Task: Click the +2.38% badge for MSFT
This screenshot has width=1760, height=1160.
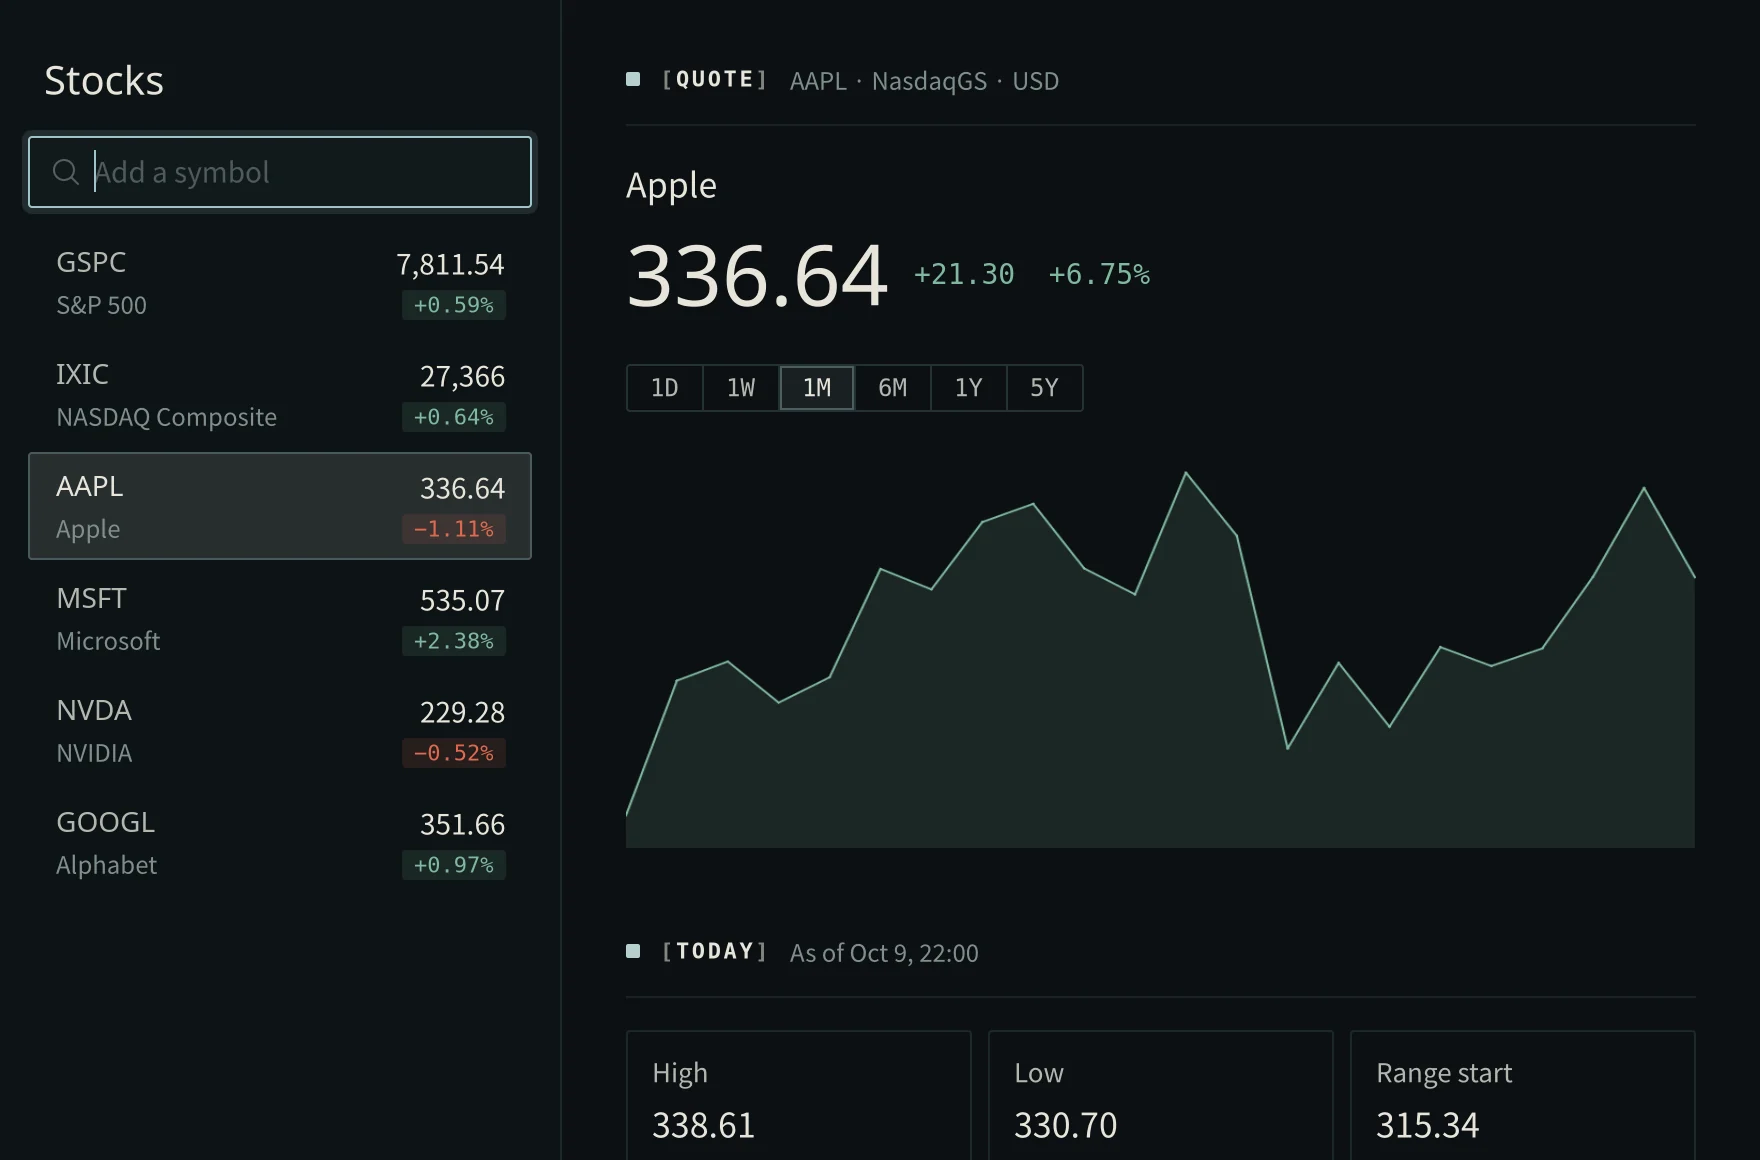Action: pyautogui.click(x=454, y=641)
